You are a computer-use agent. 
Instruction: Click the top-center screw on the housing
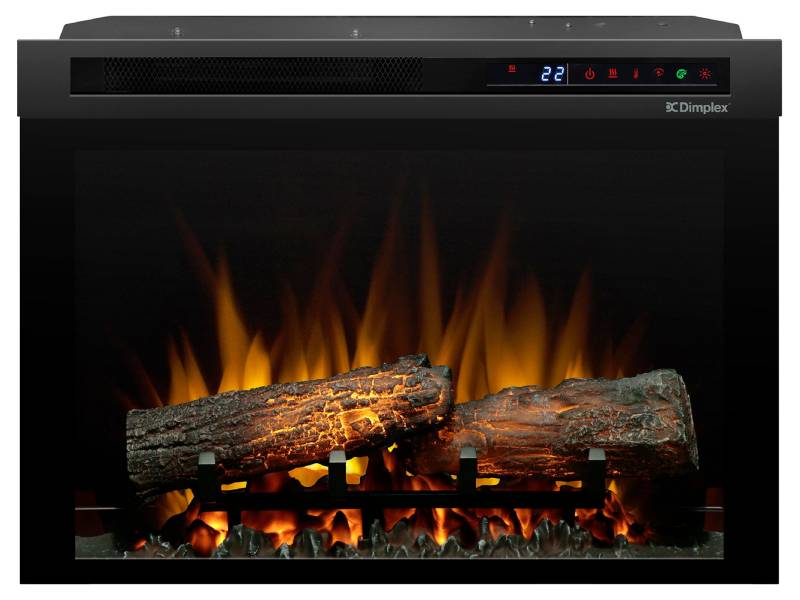[355, 33]
